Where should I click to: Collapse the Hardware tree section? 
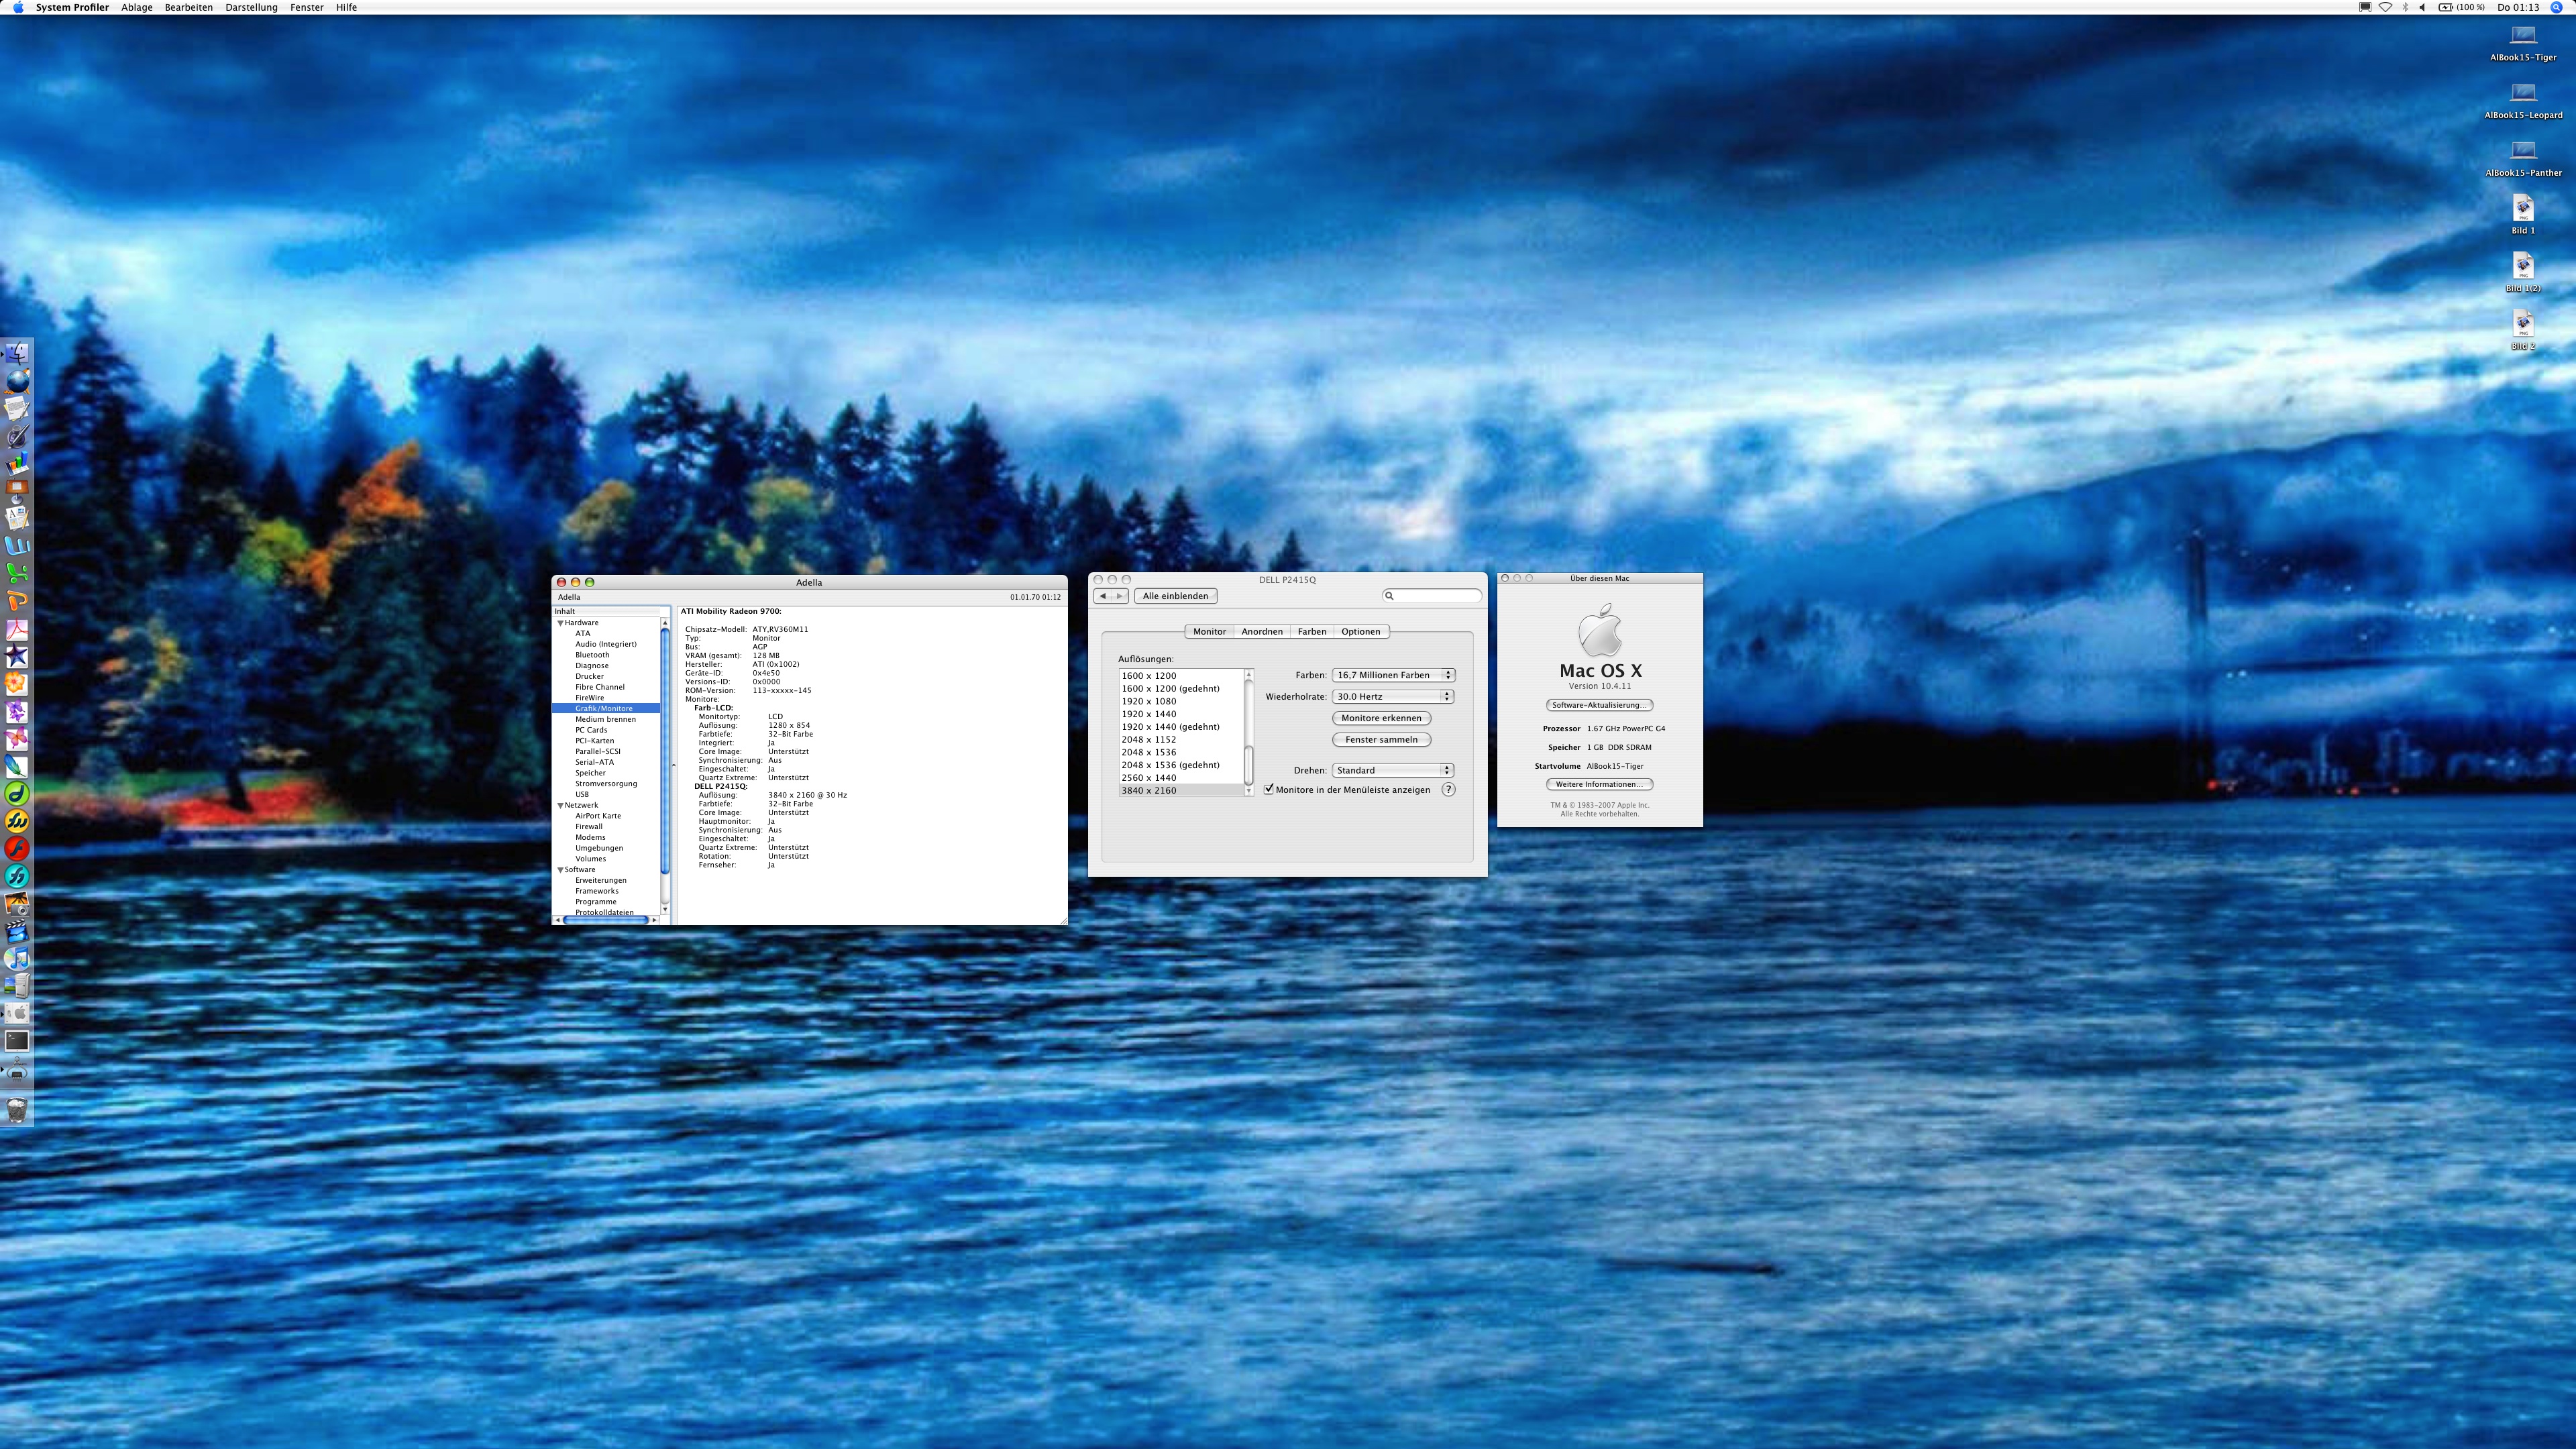[x=561, y=623]
